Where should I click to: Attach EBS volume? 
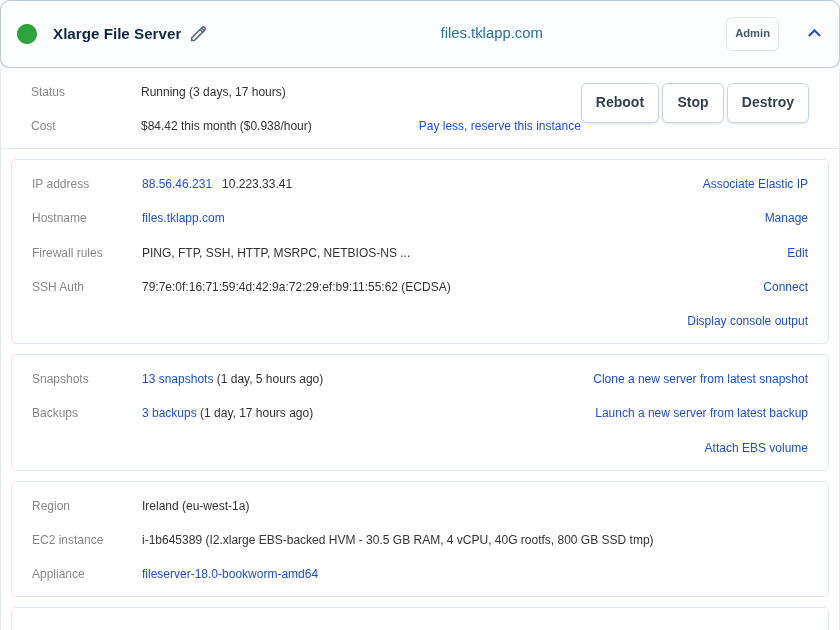click(x=756, y=448)
